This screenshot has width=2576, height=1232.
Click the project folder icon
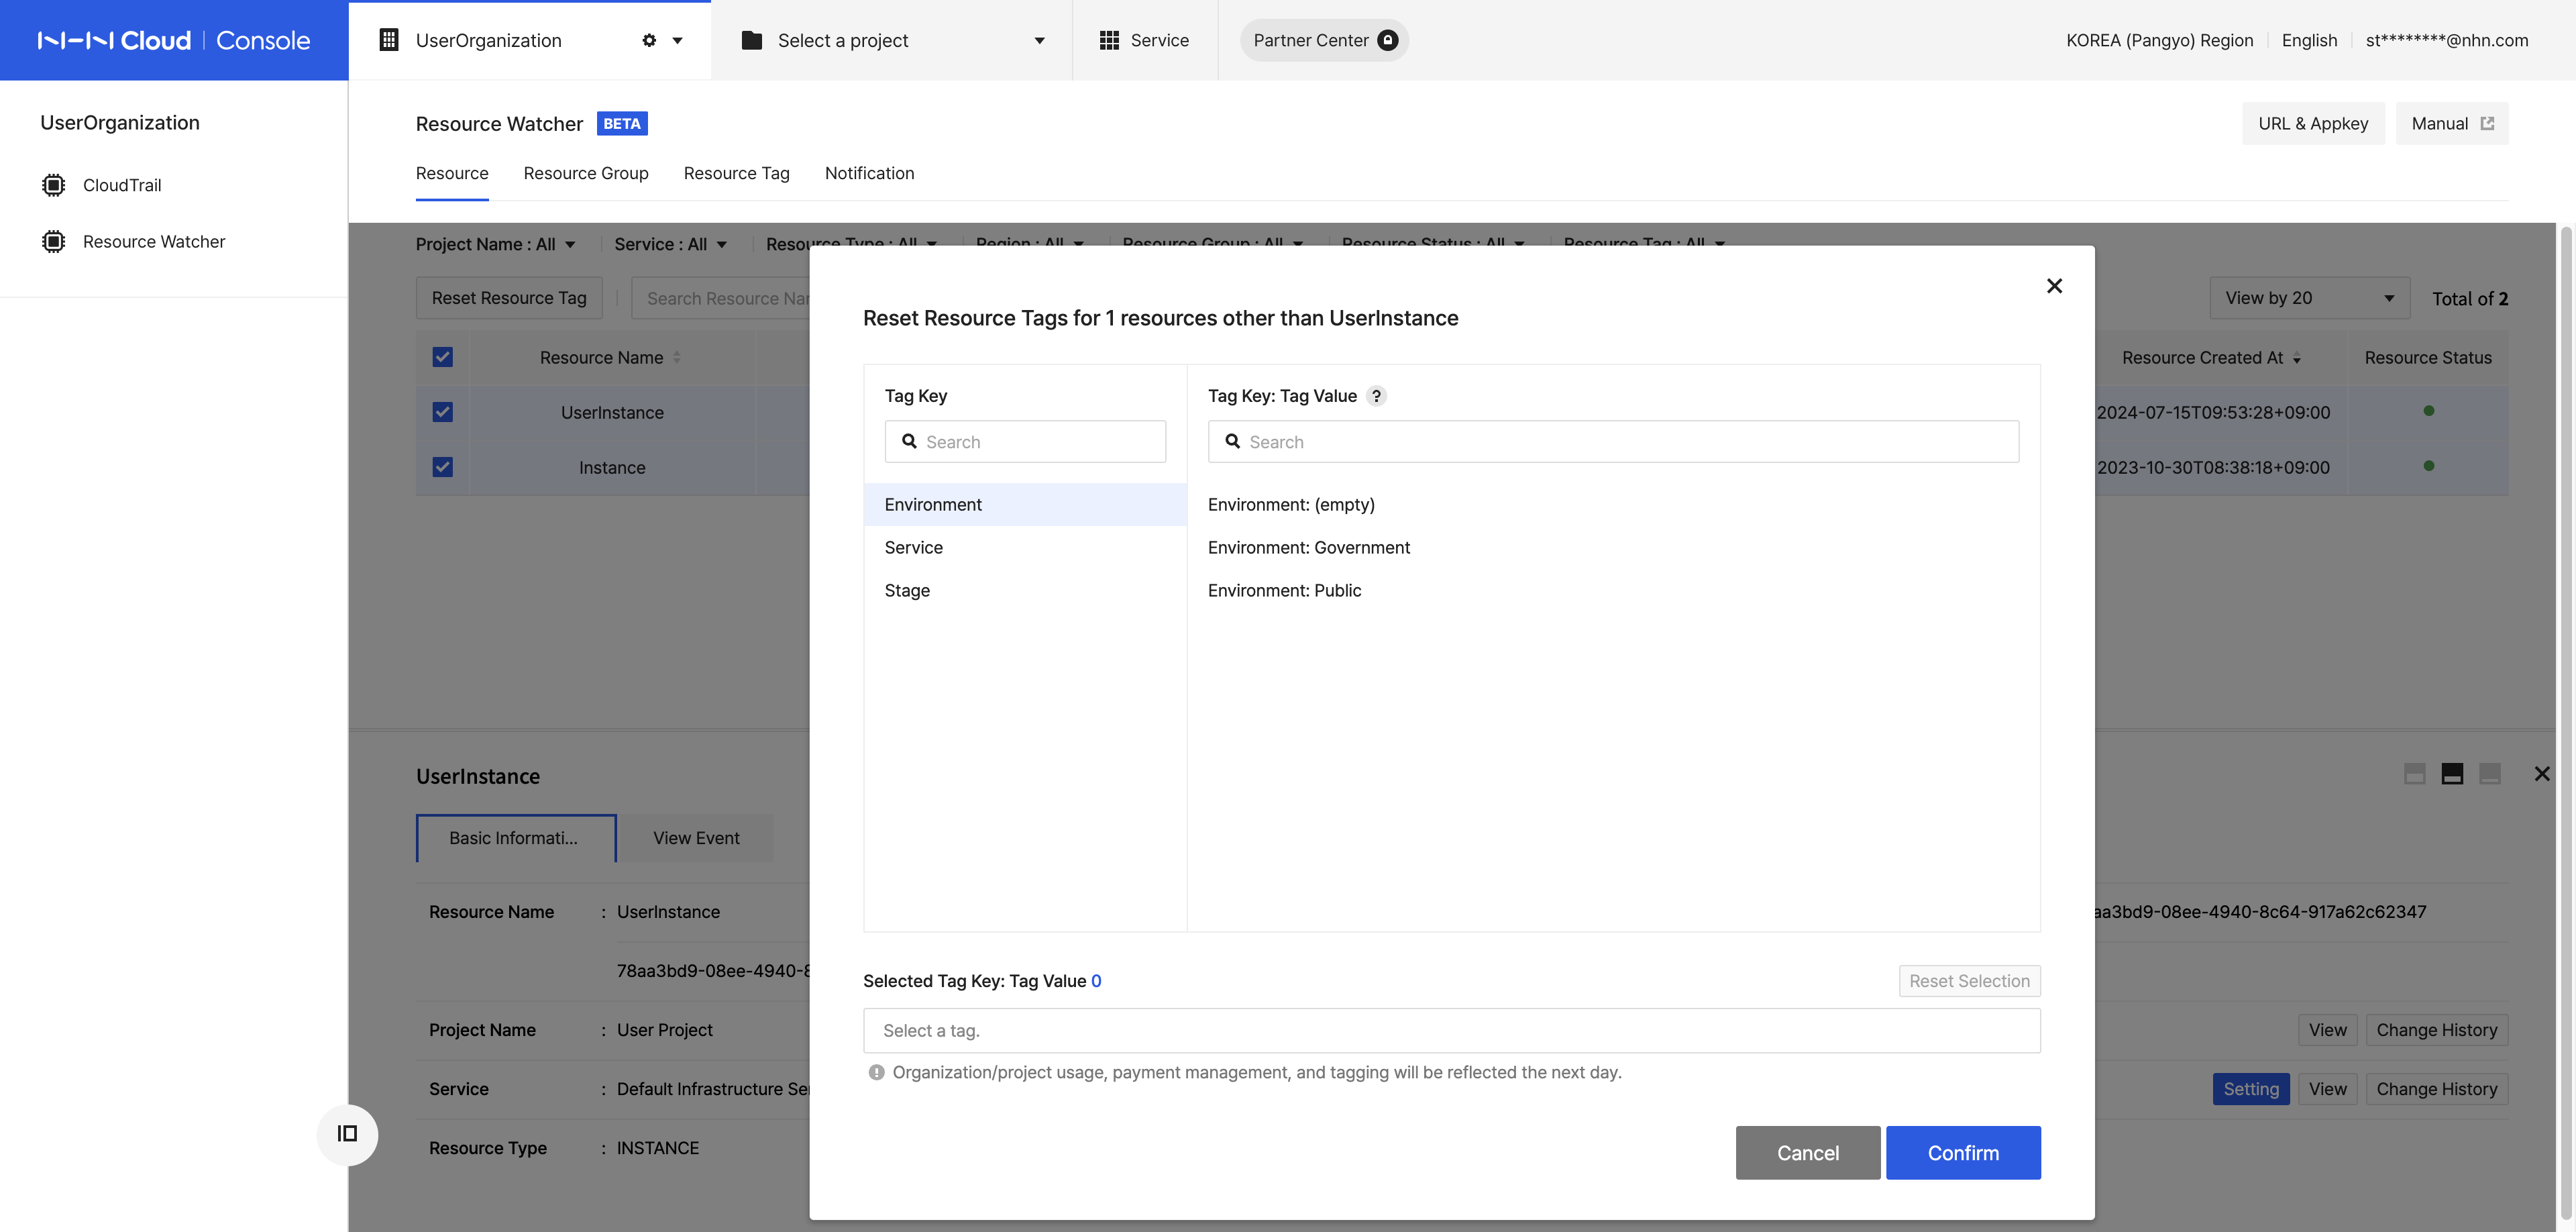[x=752, y=40]
